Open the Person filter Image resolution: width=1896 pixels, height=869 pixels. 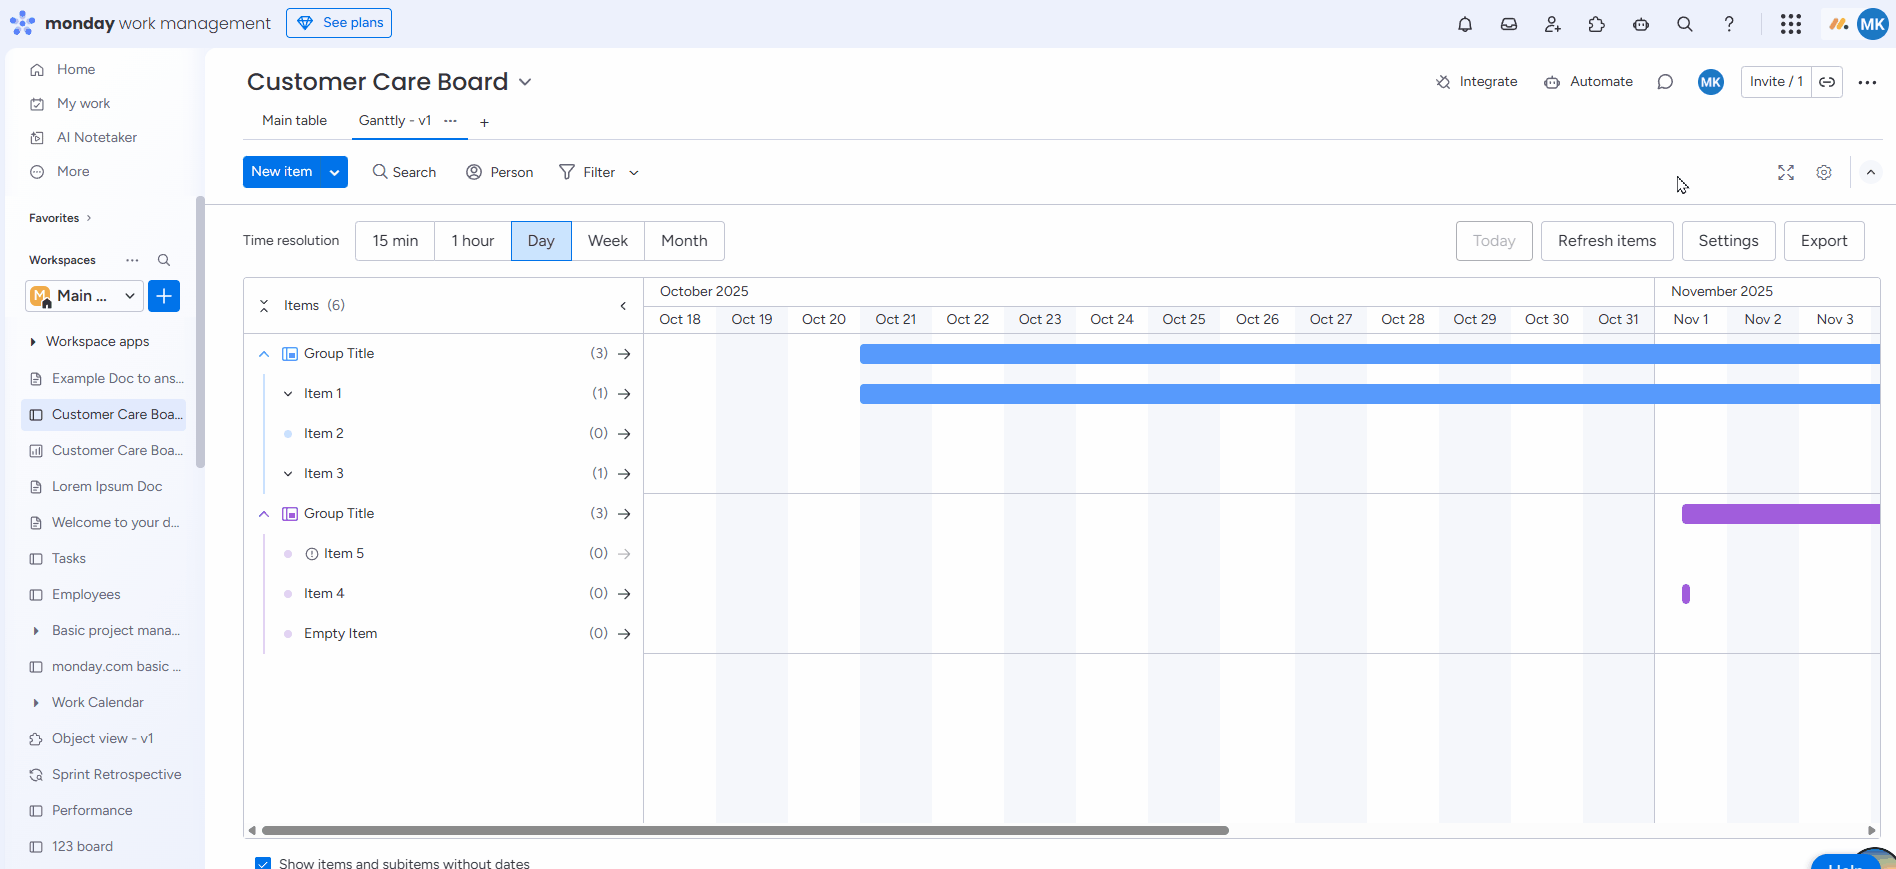tap(499, 172)
